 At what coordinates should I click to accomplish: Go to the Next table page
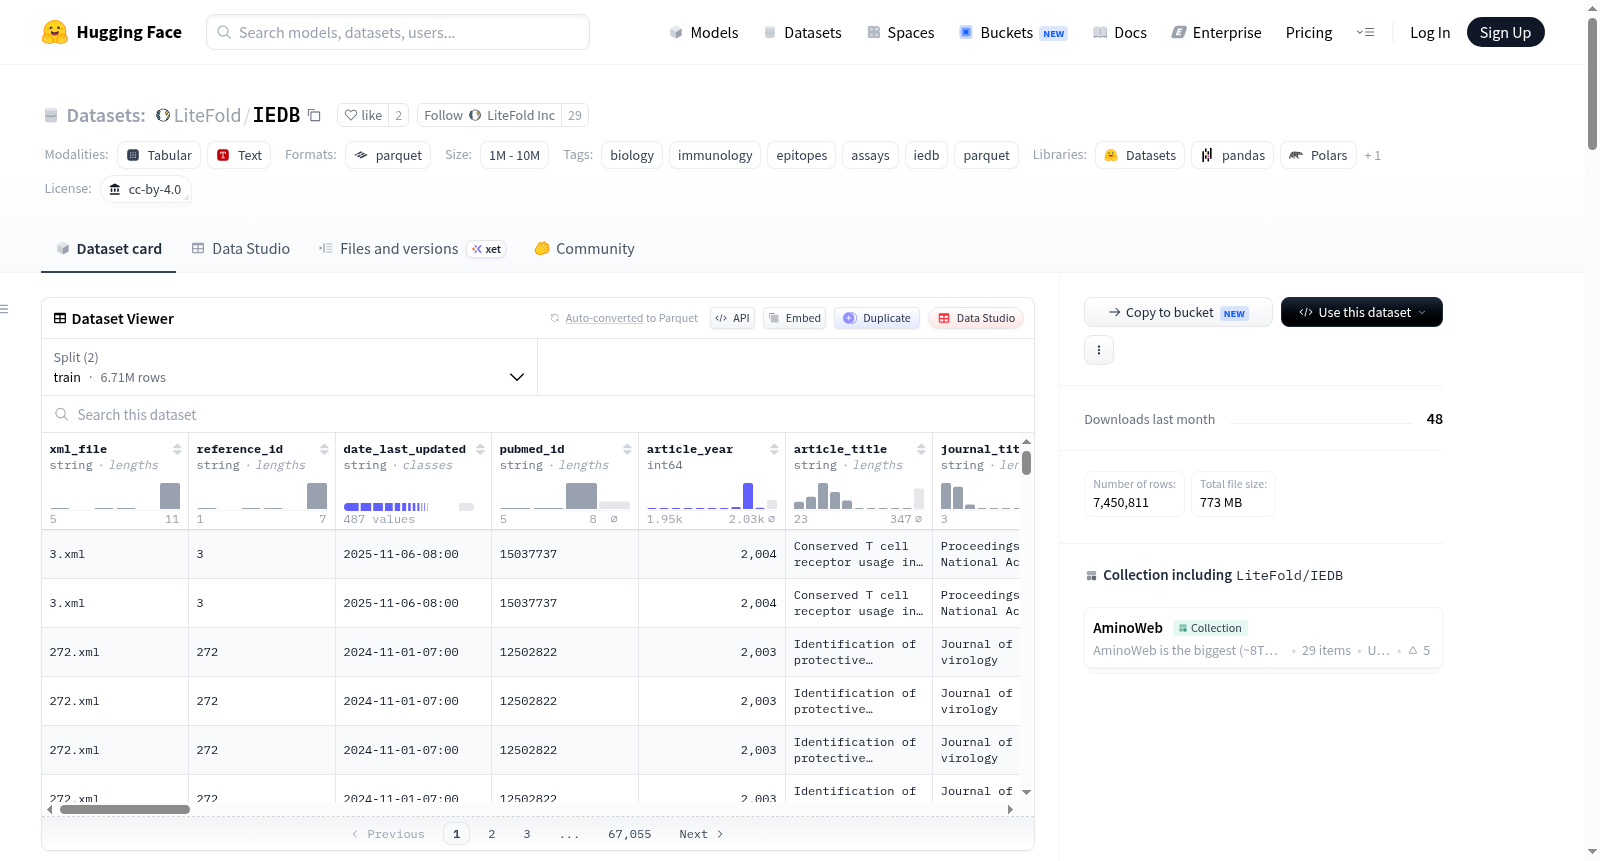tap(700, 834)
